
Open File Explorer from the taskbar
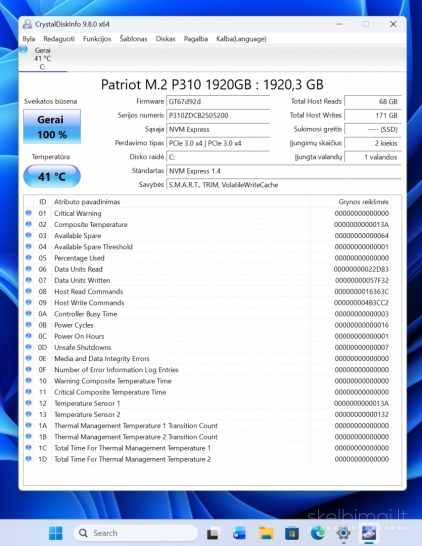(x=266, y=533)
